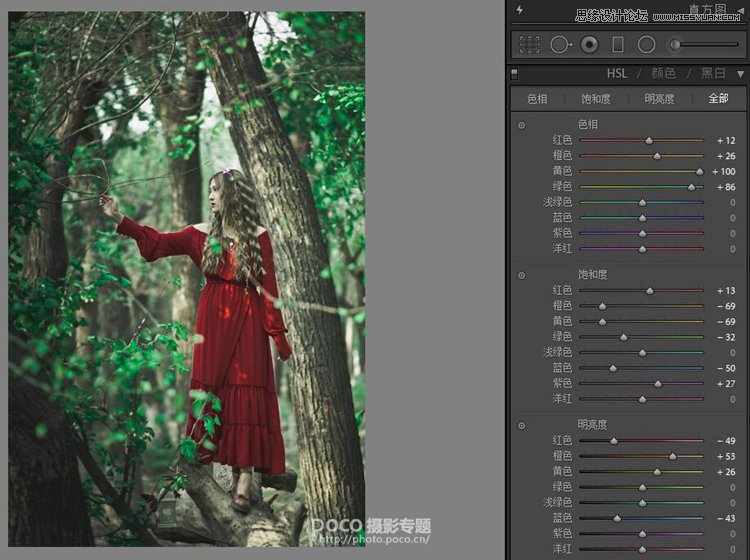
Task: Switch to the HSL mode in panel header
Action: tap(617, 74)
